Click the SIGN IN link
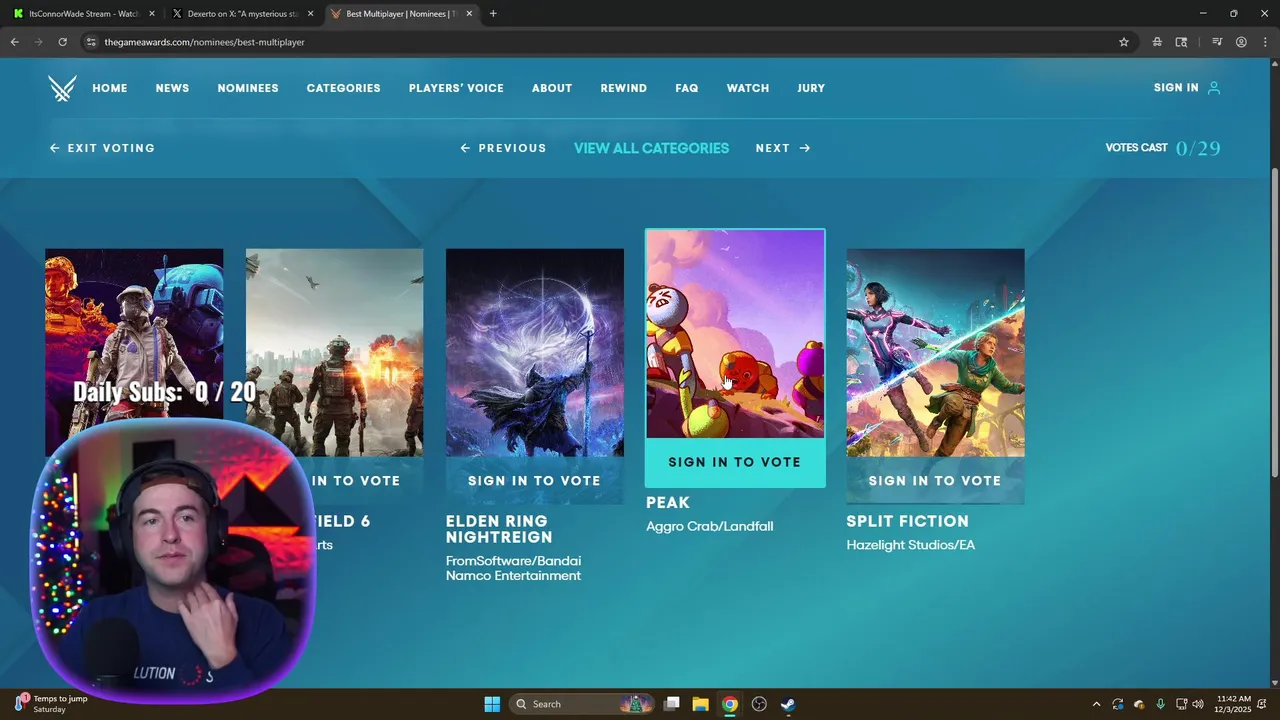The height and width of the screenshot is (720, 1280). (x=1176, y=88)
